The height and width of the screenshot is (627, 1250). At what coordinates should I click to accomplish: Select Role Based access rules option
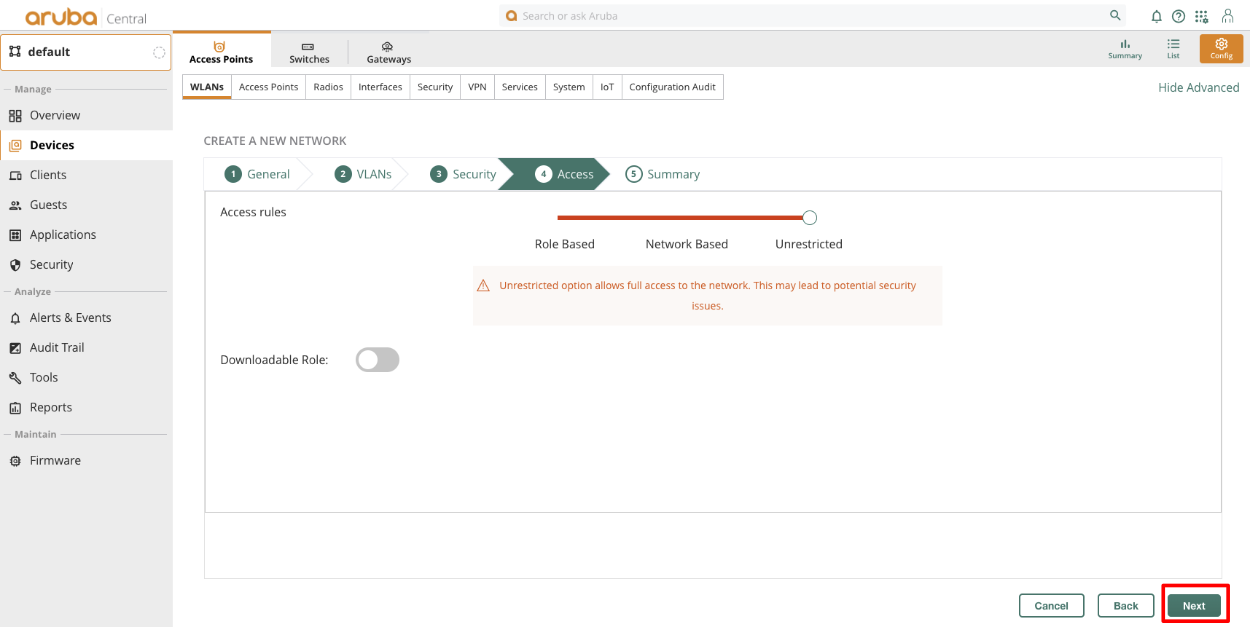click(564, 244)
